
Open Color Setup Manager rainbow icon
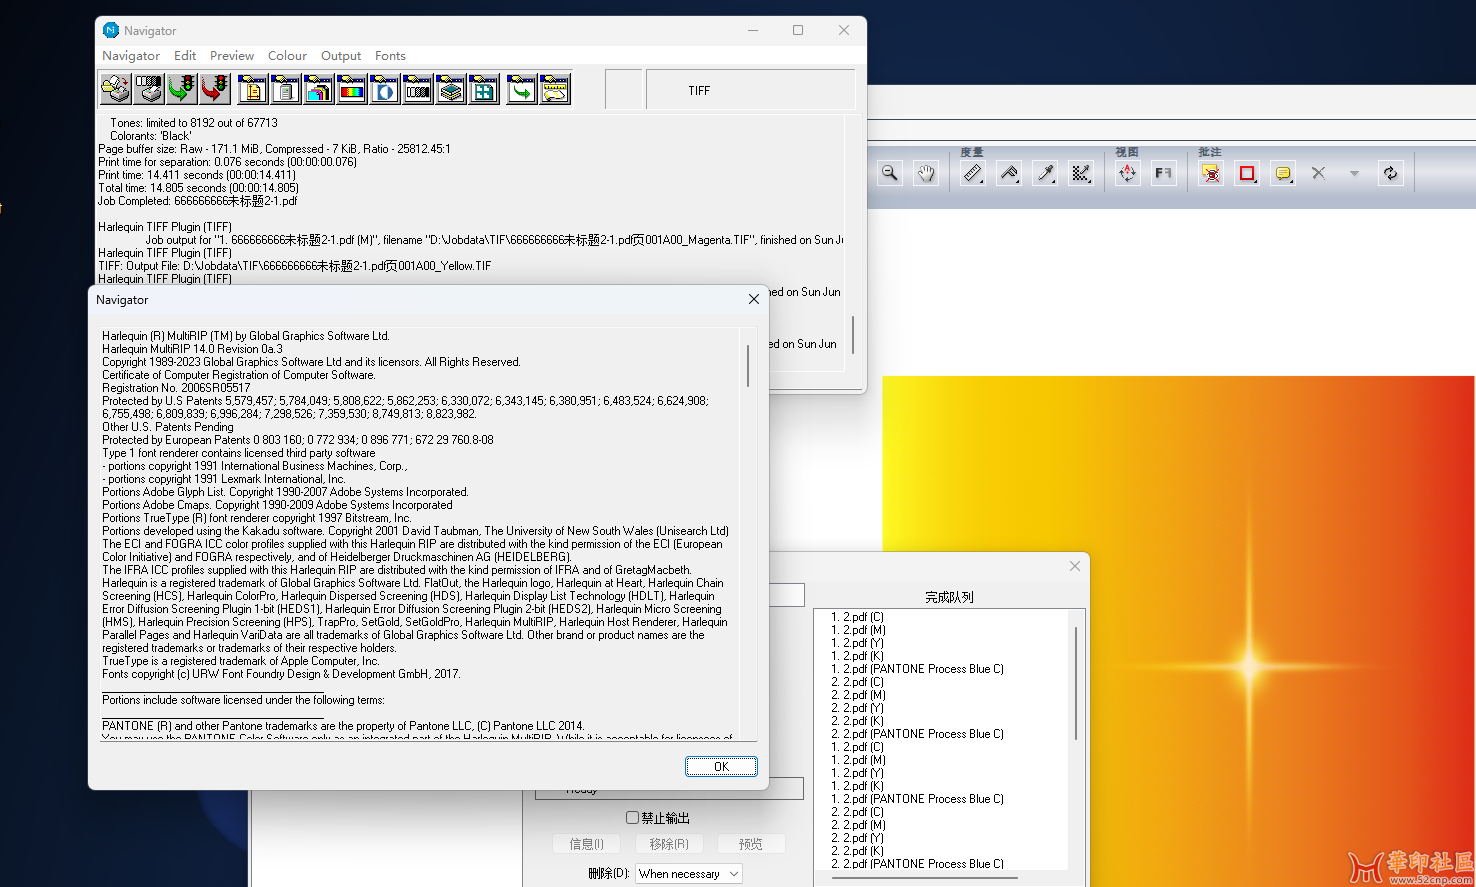[352, 89]
